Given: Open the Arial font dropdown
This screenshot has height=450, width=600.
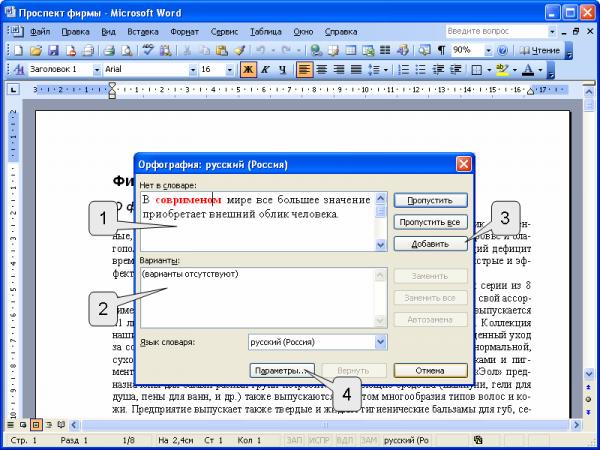Looking at the screenshot, I should pyautogui.click(x=192, y=70).
